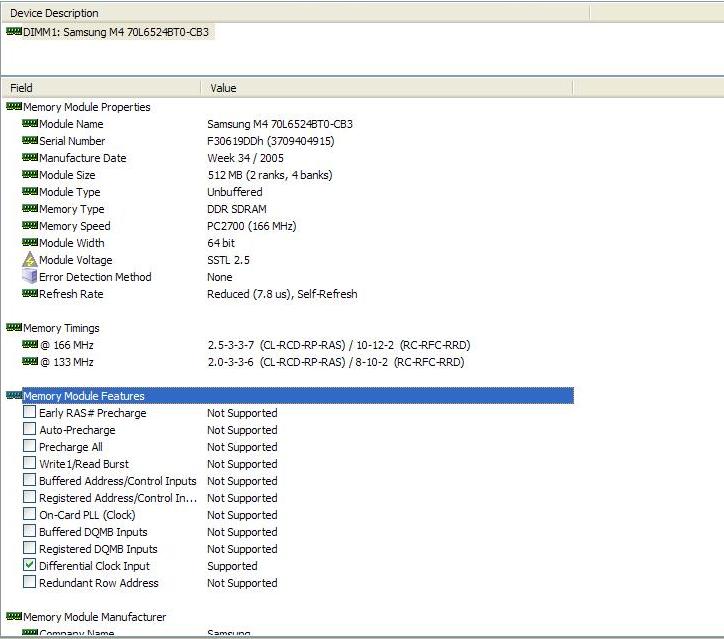
Task: Check the On-Card PLL (Clock) checkbox
Action: click(30, 515)
